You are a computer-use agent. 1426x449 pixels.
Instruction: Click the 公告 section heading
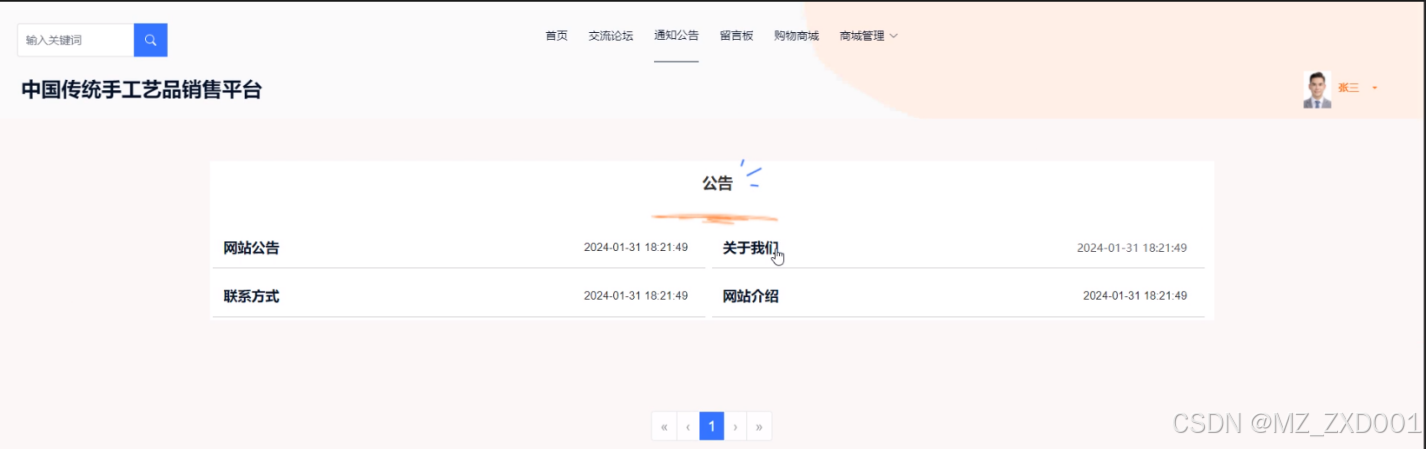click(x=717, y=184)
